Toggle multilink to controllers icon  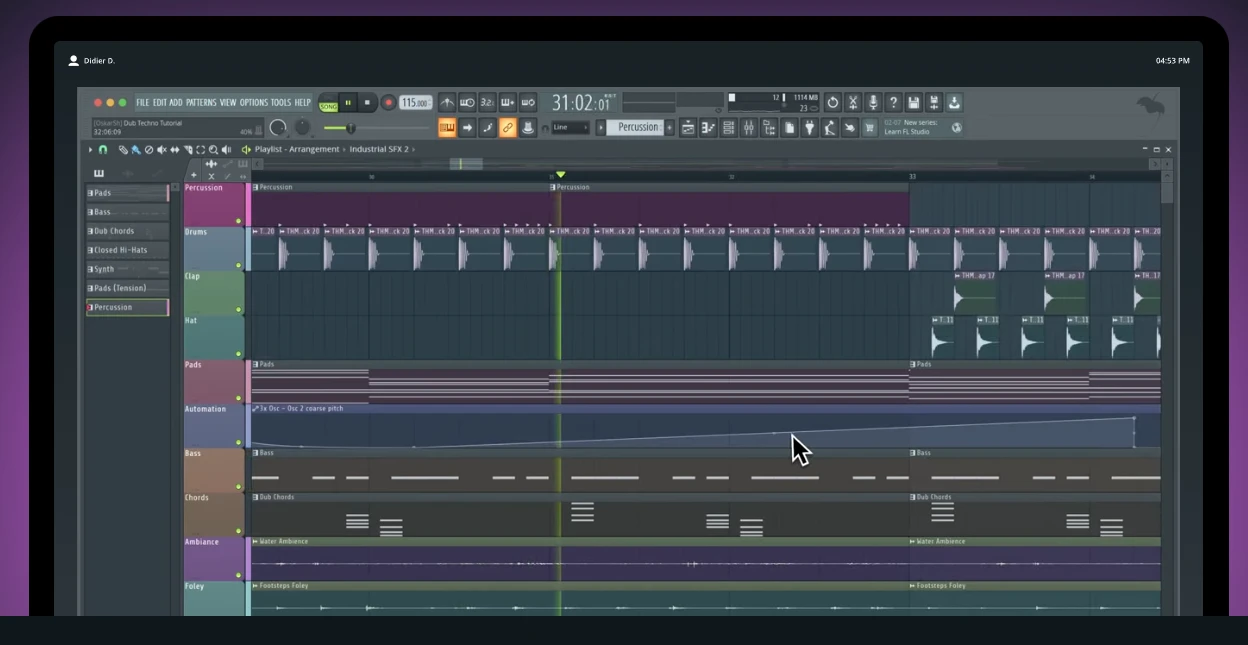(x=507, y=127)
